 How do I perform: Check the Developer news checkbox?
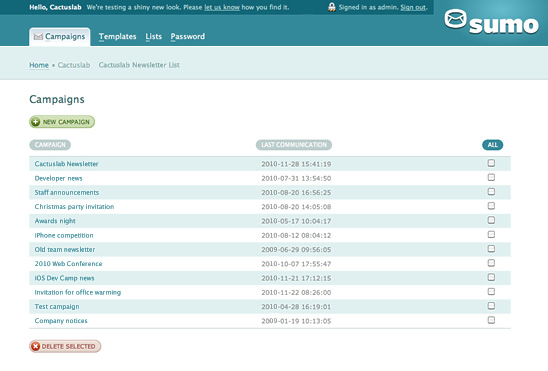(x=491, y=177)
